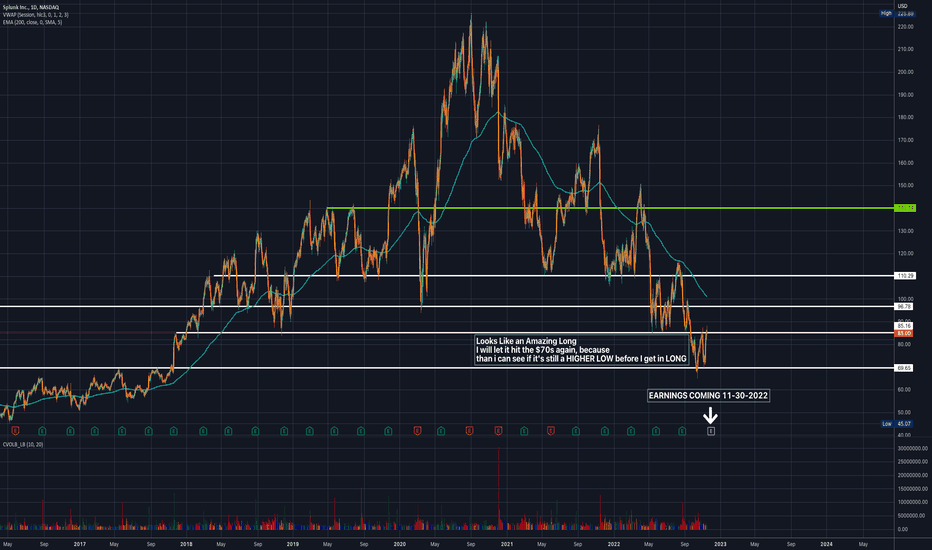Click the orange 83.00 current price tag
Screen dimensions: 932x550
click(904, 334)
